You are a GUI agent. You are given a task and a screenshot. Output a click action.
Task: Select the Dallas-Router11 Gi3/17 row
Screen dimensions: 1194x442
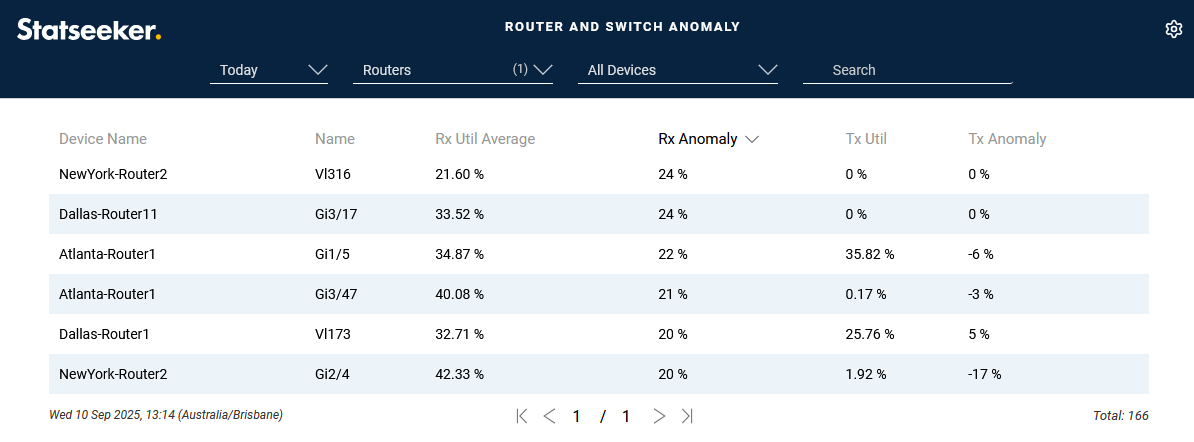coord(598,214)
